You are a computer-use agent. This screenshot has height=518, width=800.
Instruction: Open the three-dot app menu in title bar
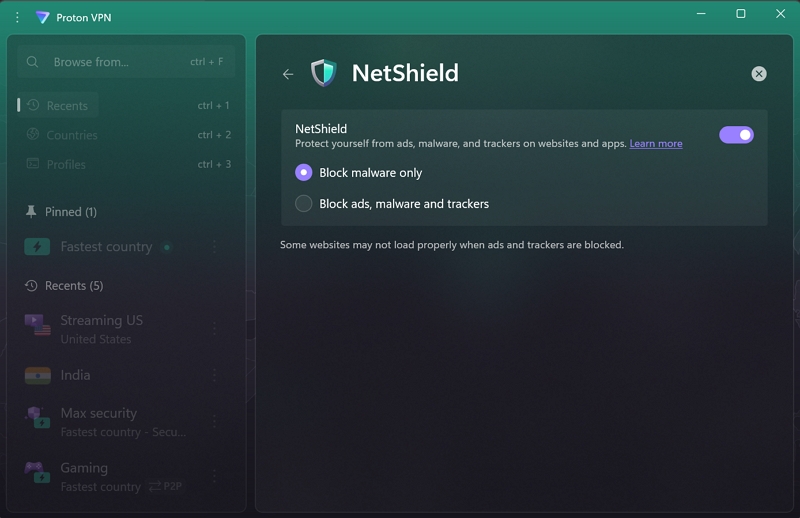click(x=17, y=17)
